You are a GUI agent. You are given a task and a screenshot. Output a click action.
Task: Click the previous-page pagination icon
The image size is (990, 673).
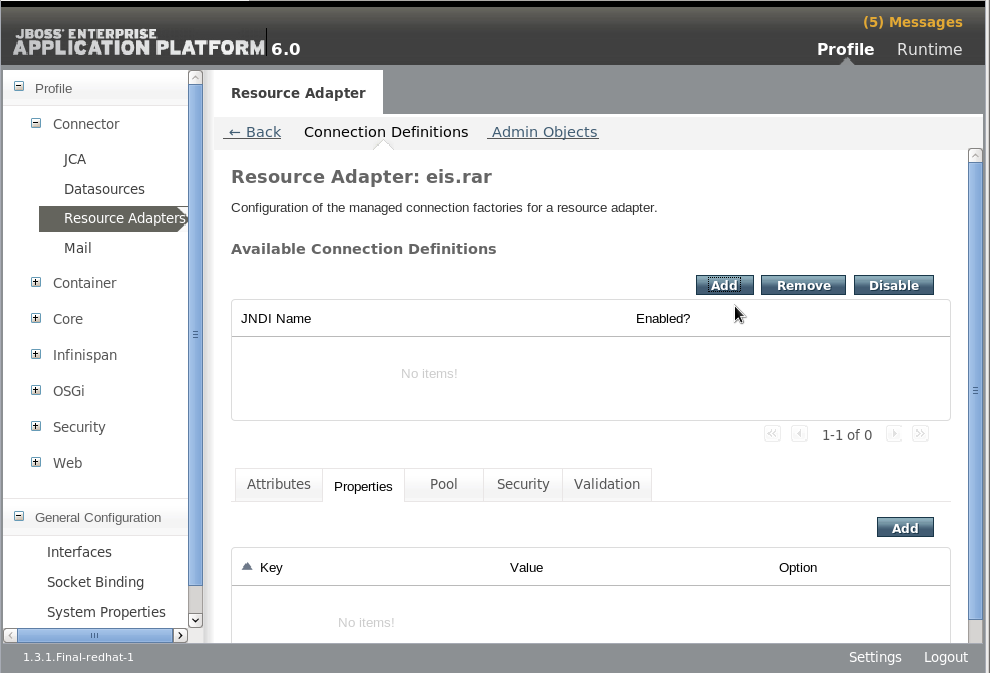[798, 433]
